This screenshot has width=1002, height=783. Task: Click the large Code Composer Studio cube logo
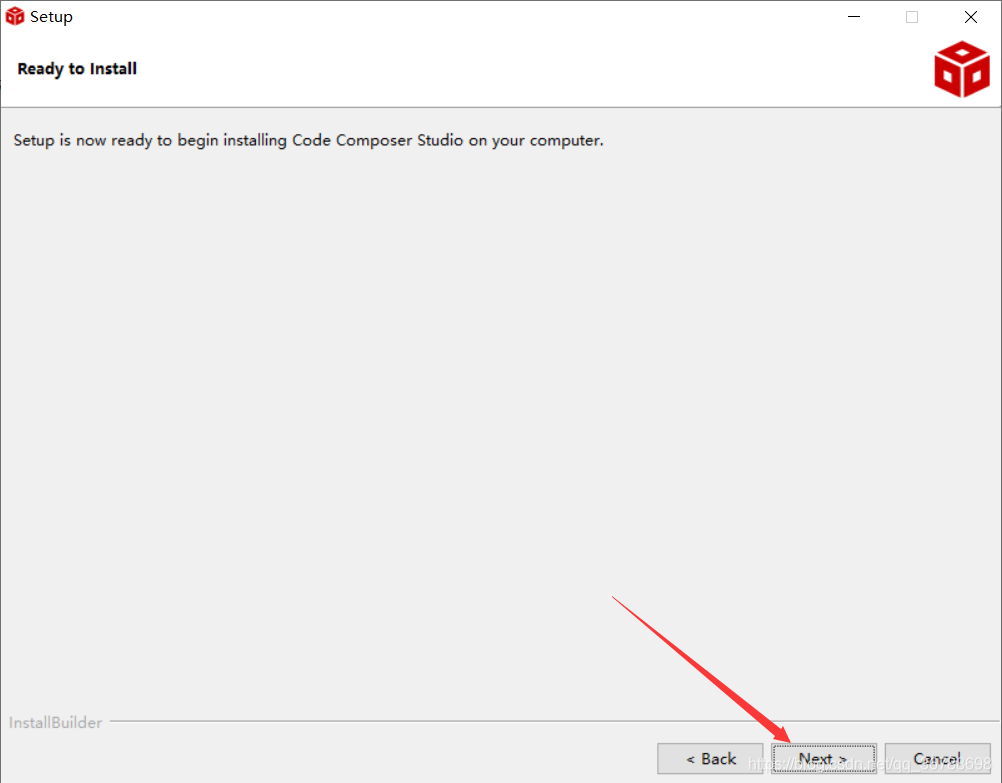pos(962,69)
